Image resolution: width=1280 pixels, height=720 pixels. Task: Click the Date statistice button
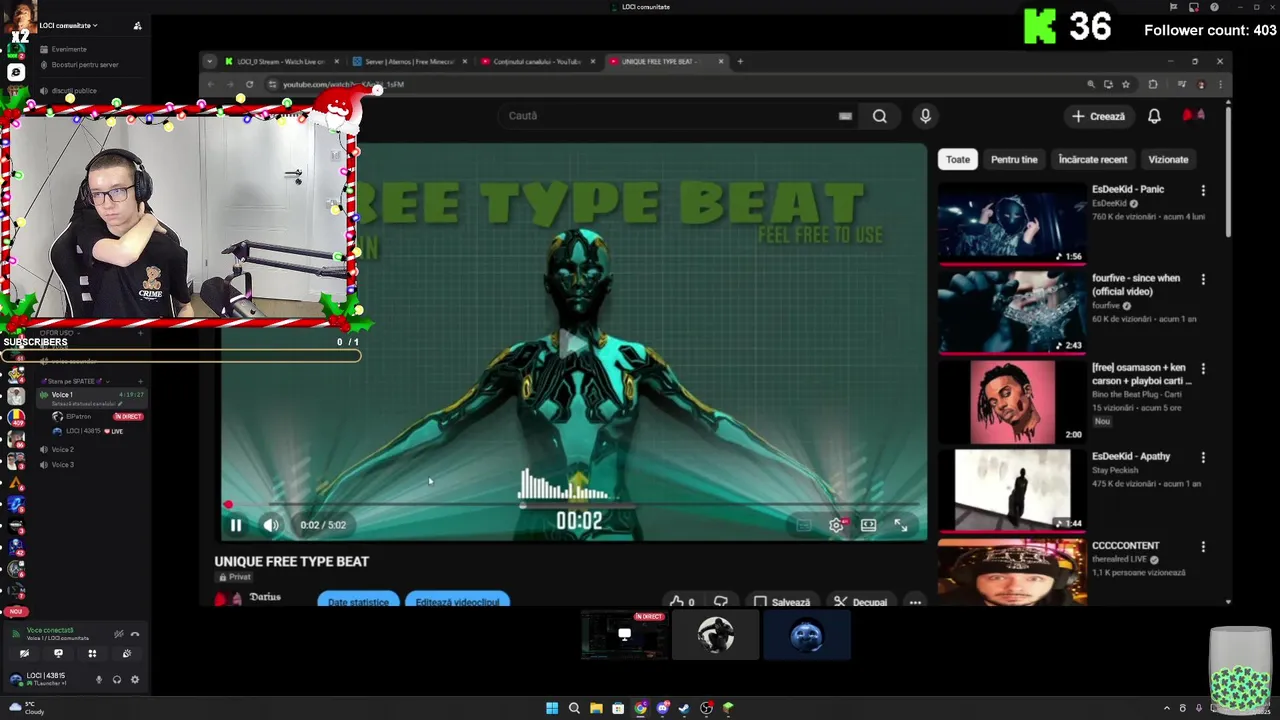[x=358, y=601]
